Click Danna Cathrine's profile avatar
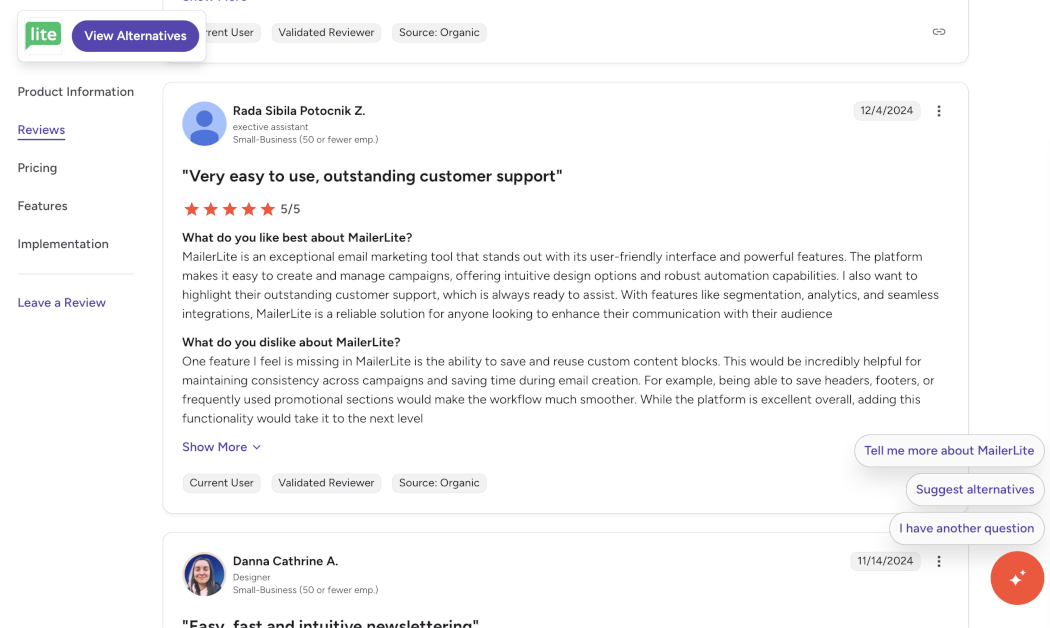This screenshot has height=628, width=1050. [204, 573]
